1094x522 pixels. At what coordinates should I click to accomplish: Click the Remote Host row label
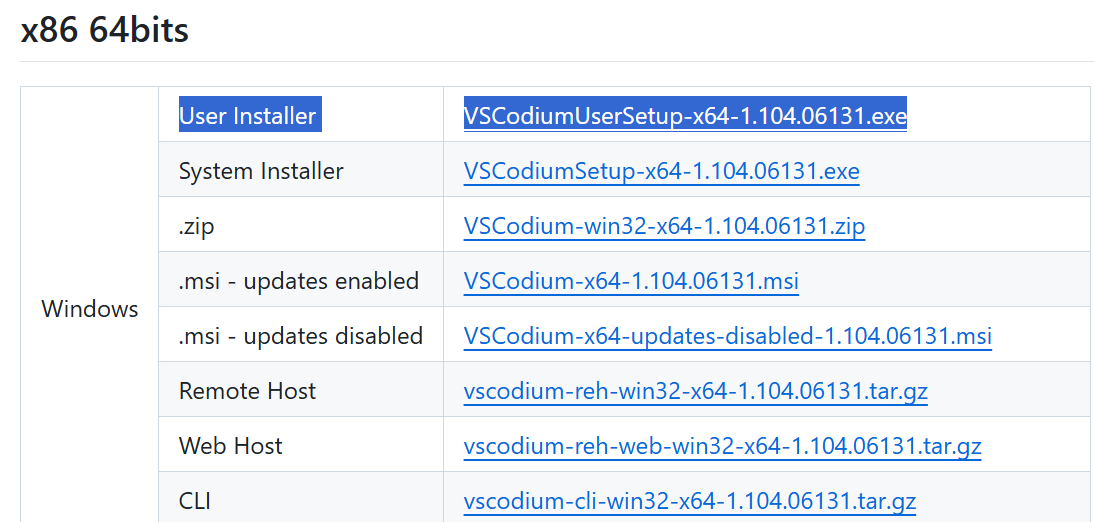click(248, 390)
